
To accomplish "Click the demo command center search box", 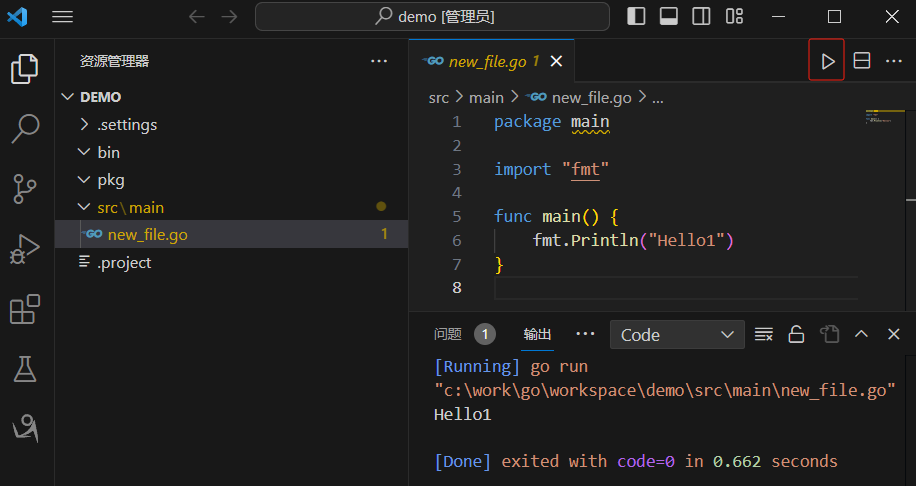I will [x=432, y=16].
